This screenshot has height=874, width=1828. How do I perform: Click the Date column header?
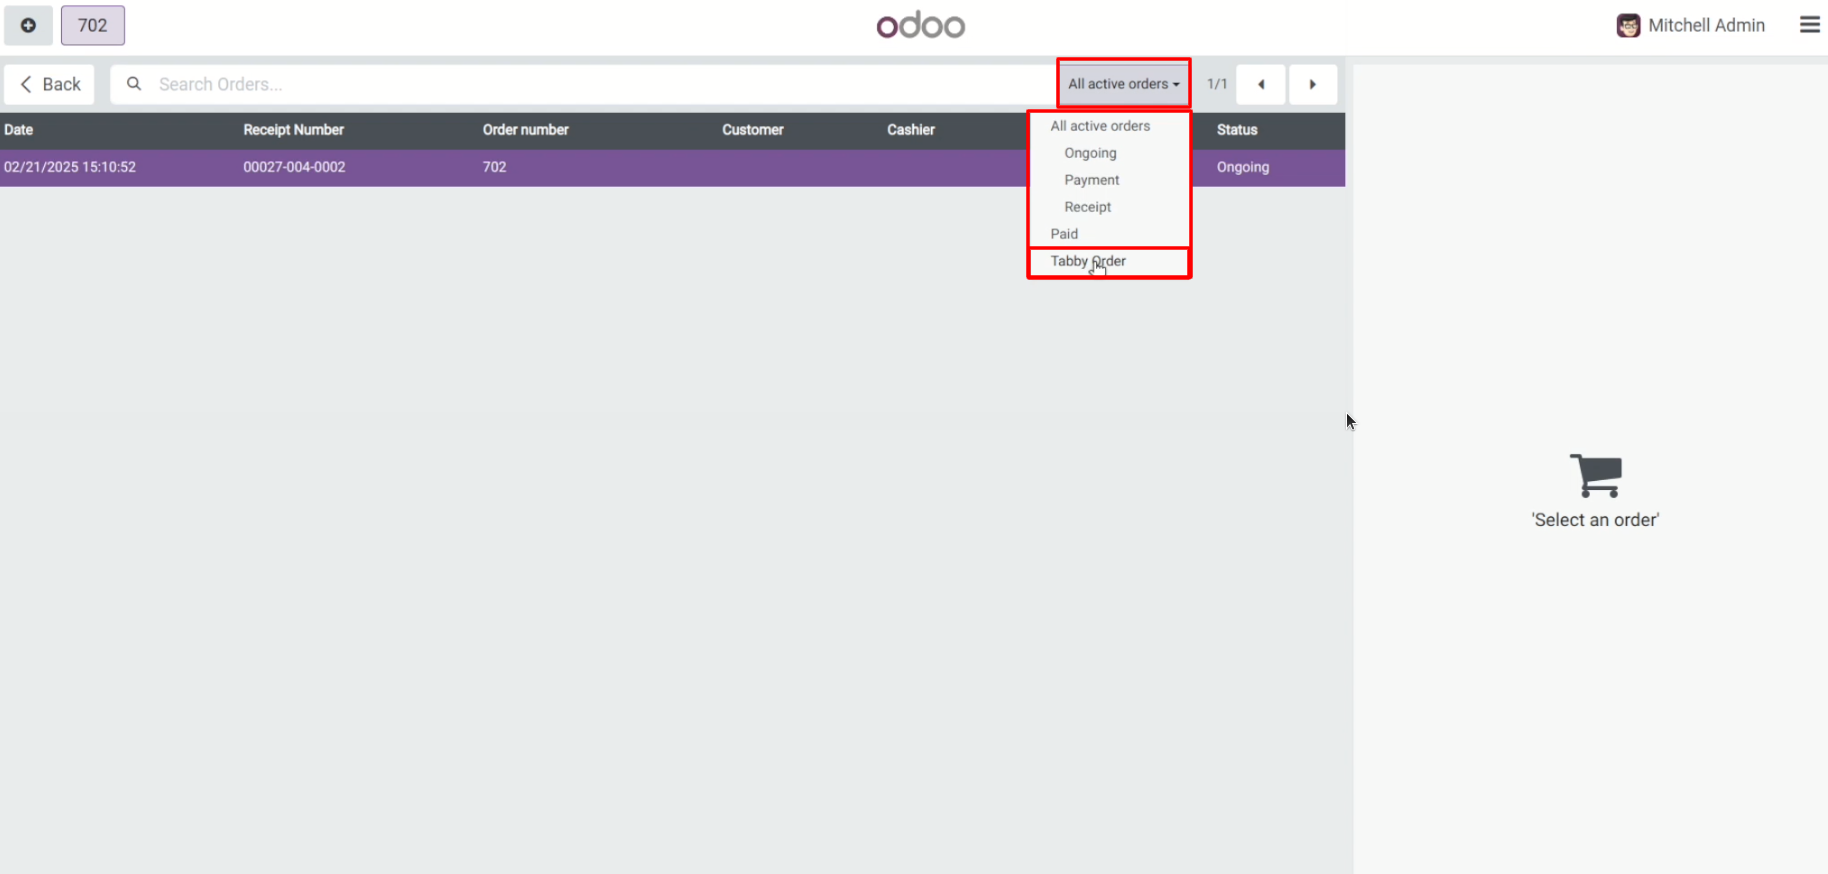tap(19, 130)
